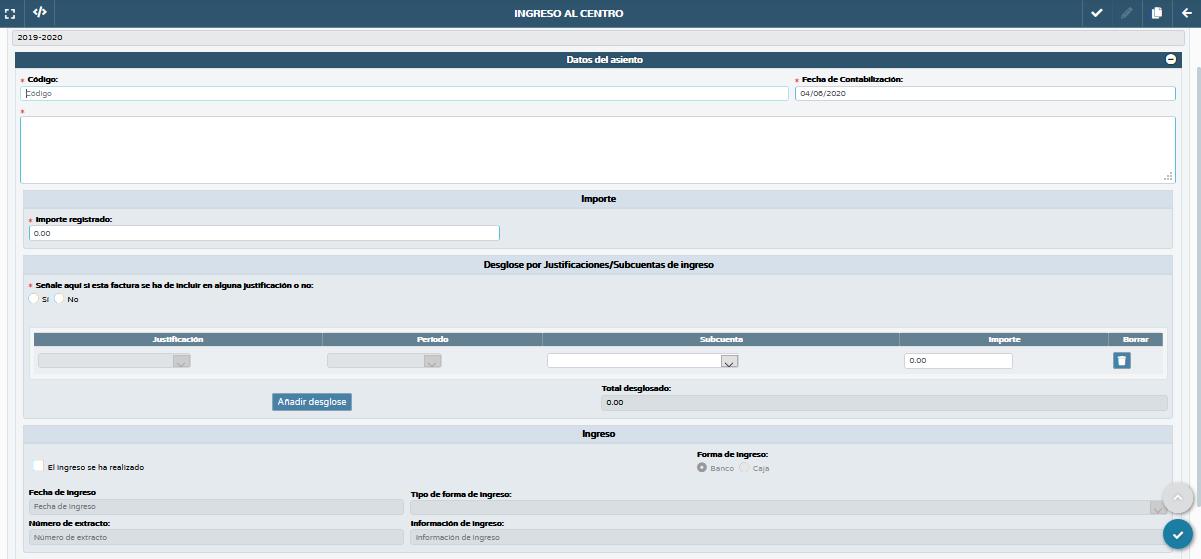
Task: Click the round confirm floating button
Action: coord(1179,534)
